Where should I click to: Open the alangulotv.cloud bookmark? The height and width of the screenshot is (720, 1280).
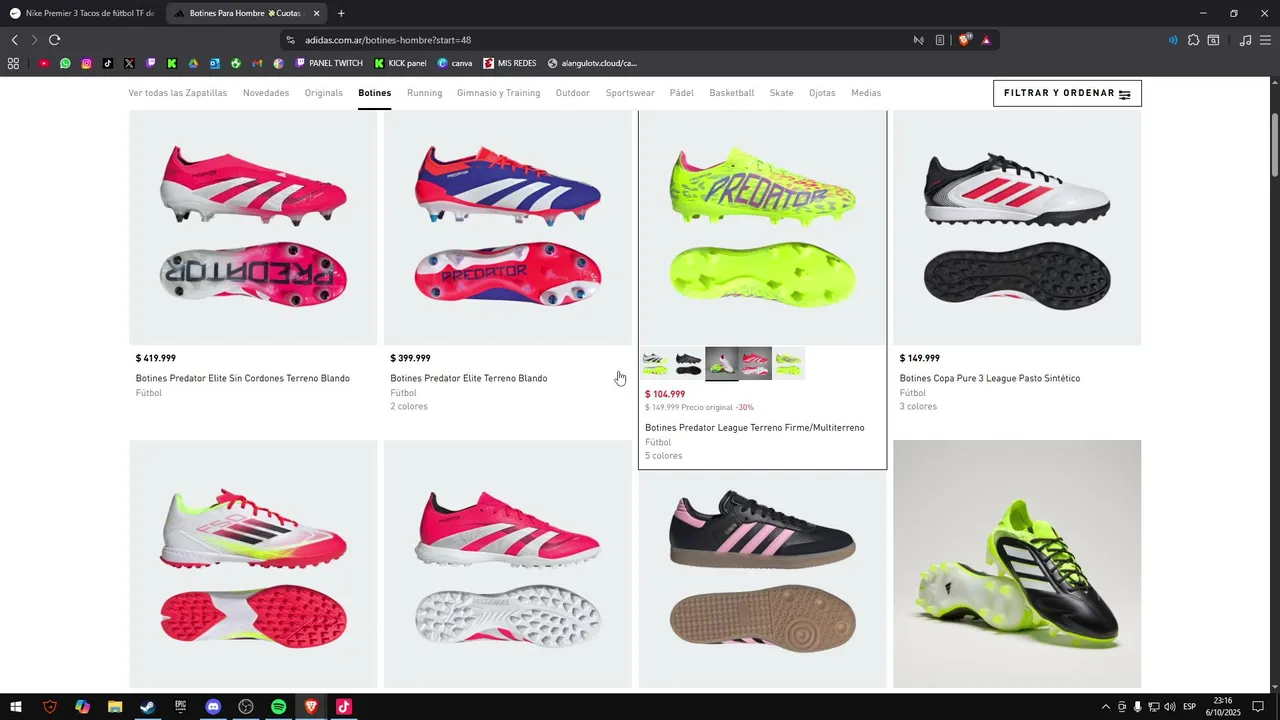pyautogui.click(x=592, y=63)
